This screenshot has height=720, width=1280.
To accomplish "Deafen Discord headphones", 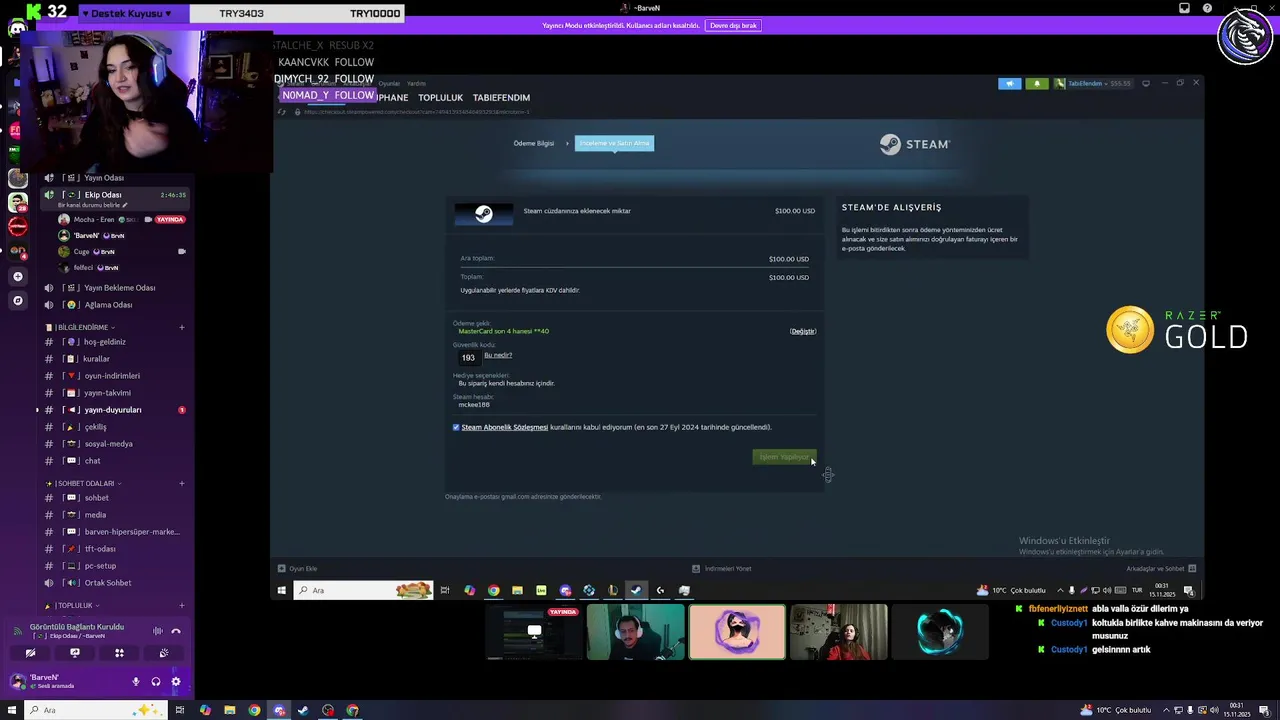I will tap(156, 682).
